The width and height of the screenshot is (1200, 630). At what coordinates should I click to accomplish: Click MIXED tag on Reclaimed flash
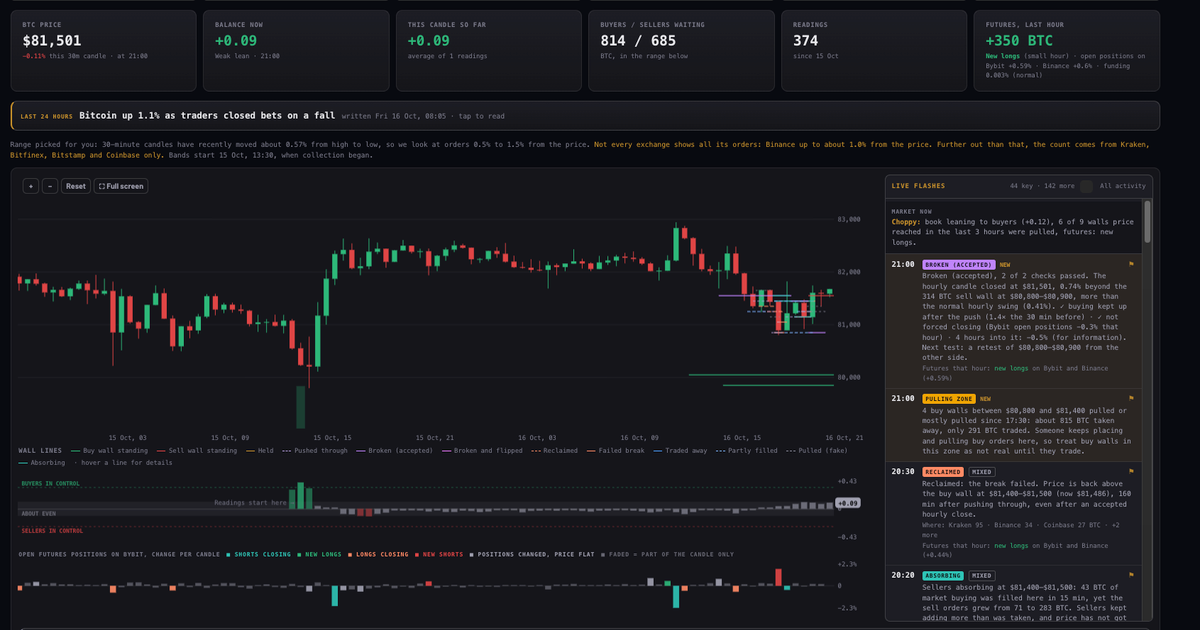pyautogui.click(x=980, y=471)
